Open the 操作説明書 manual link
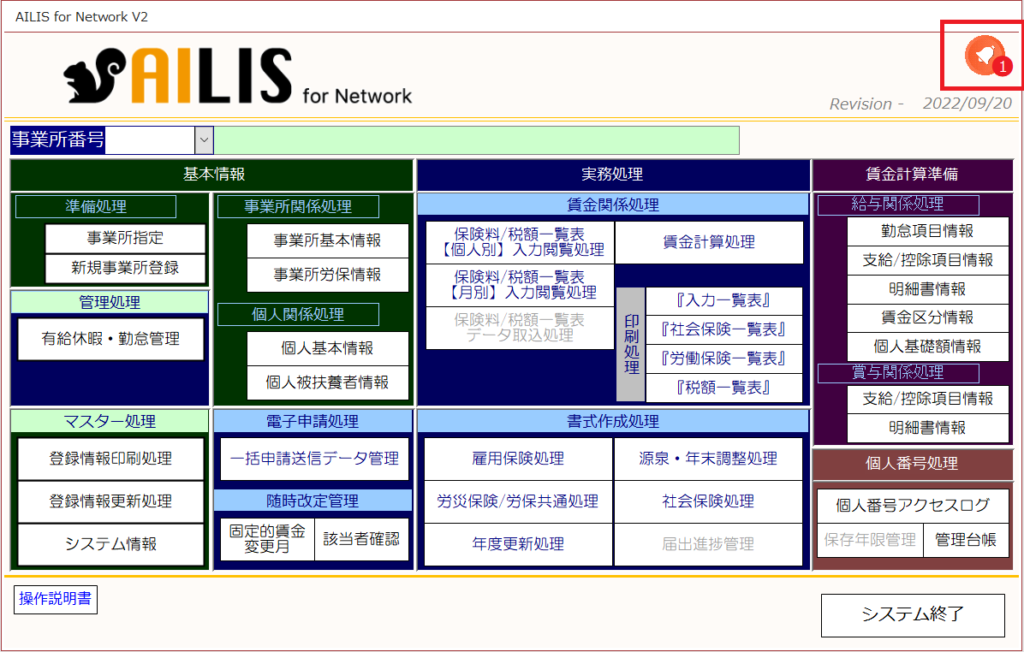This screenshot has width=1024, height=652. (55, 598)
